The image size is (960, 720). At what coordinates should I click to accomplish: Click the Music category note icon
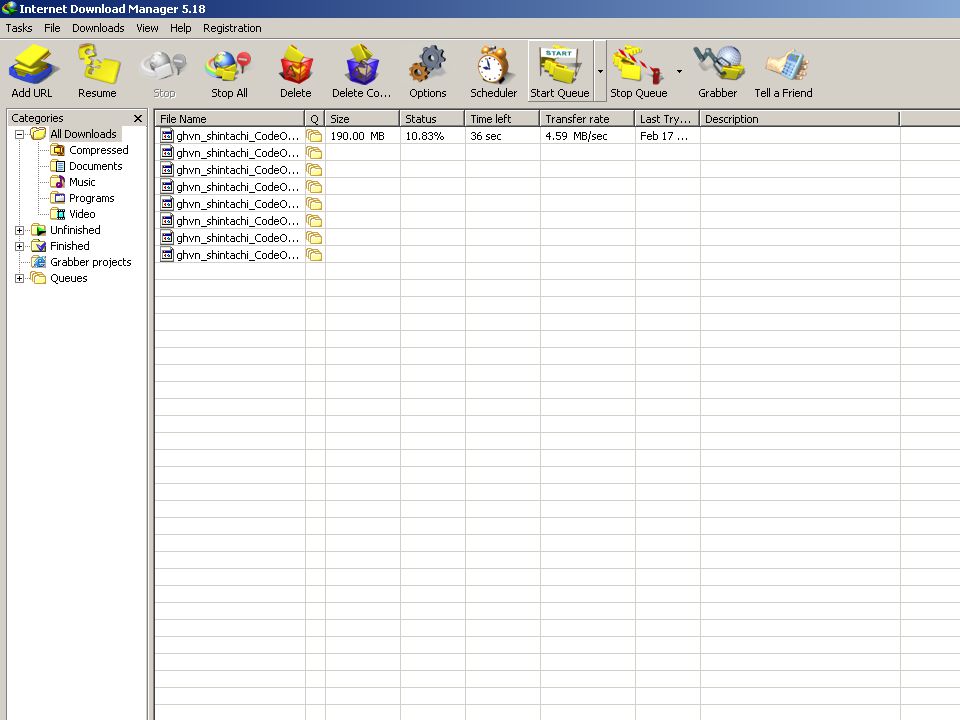(58, 182)
